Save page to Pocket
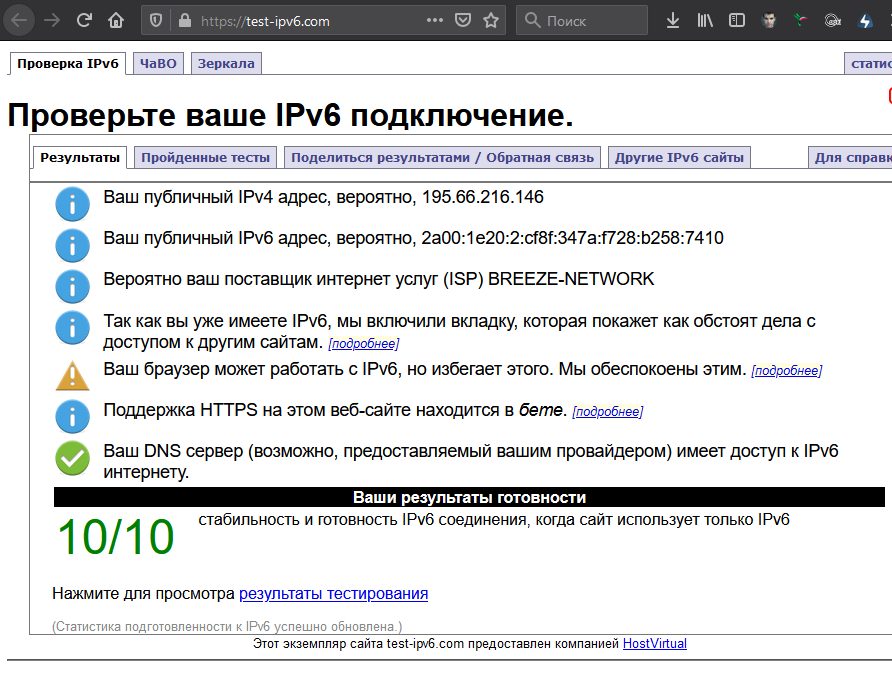The height and width of the screenshot is (673, 892). 463,20
